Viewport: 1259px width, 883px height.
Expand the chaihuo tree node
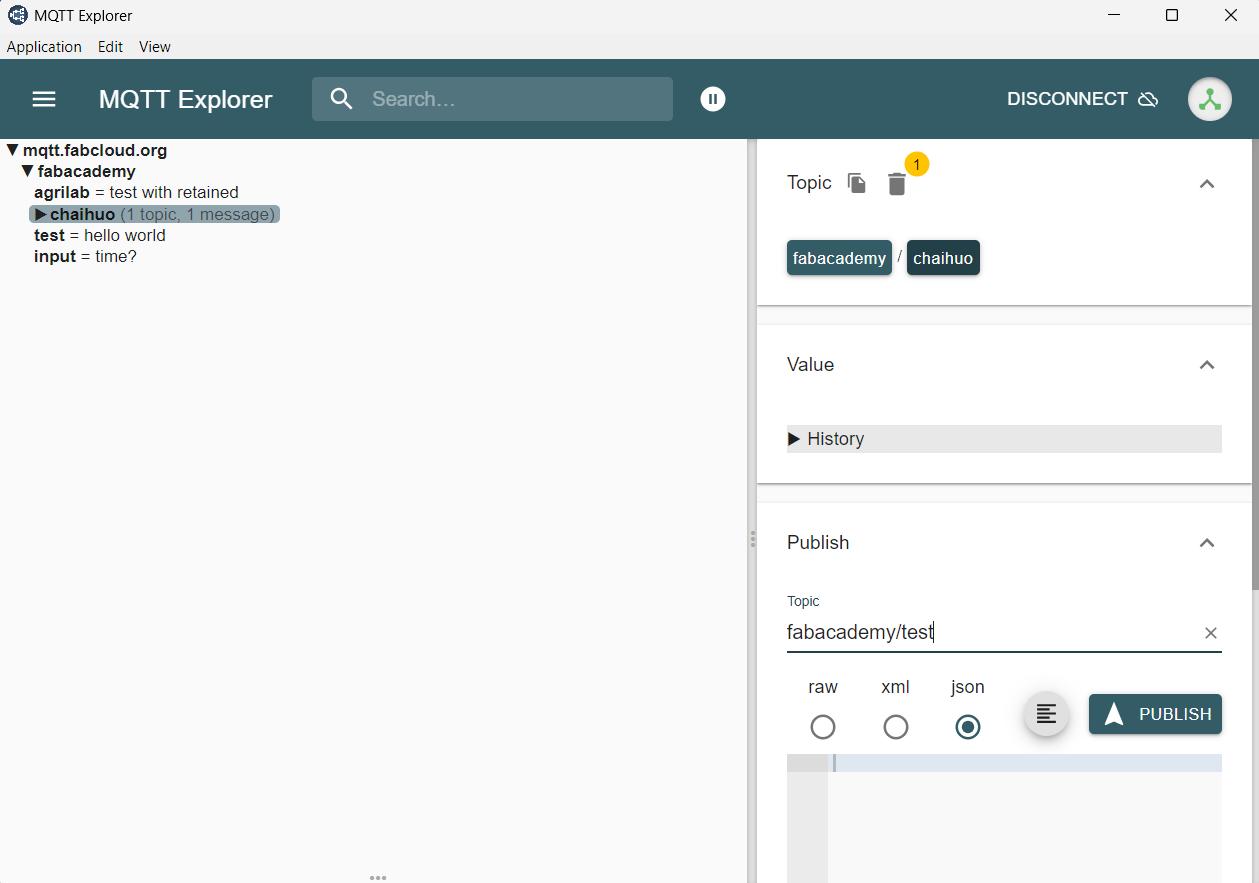[x=41, y=214]
